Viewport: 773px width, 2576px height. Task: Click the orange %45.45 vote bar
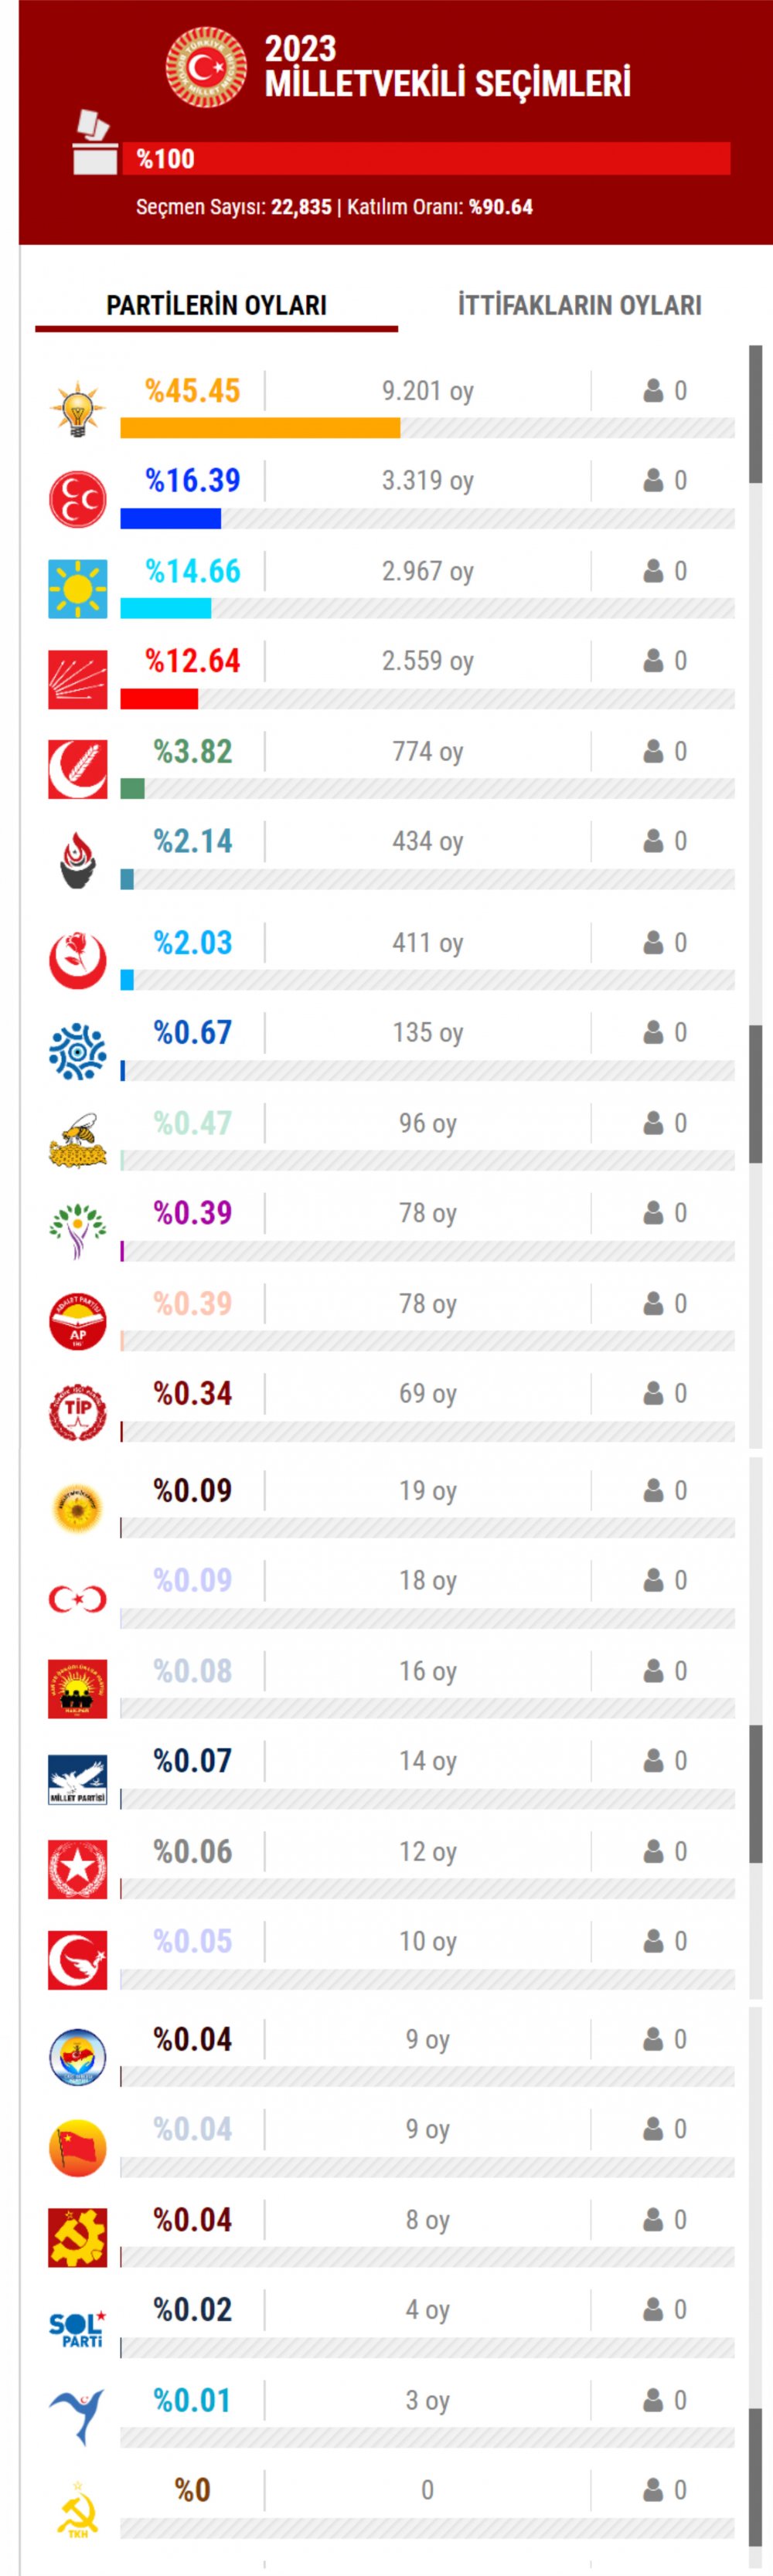(x=260, y=428)
